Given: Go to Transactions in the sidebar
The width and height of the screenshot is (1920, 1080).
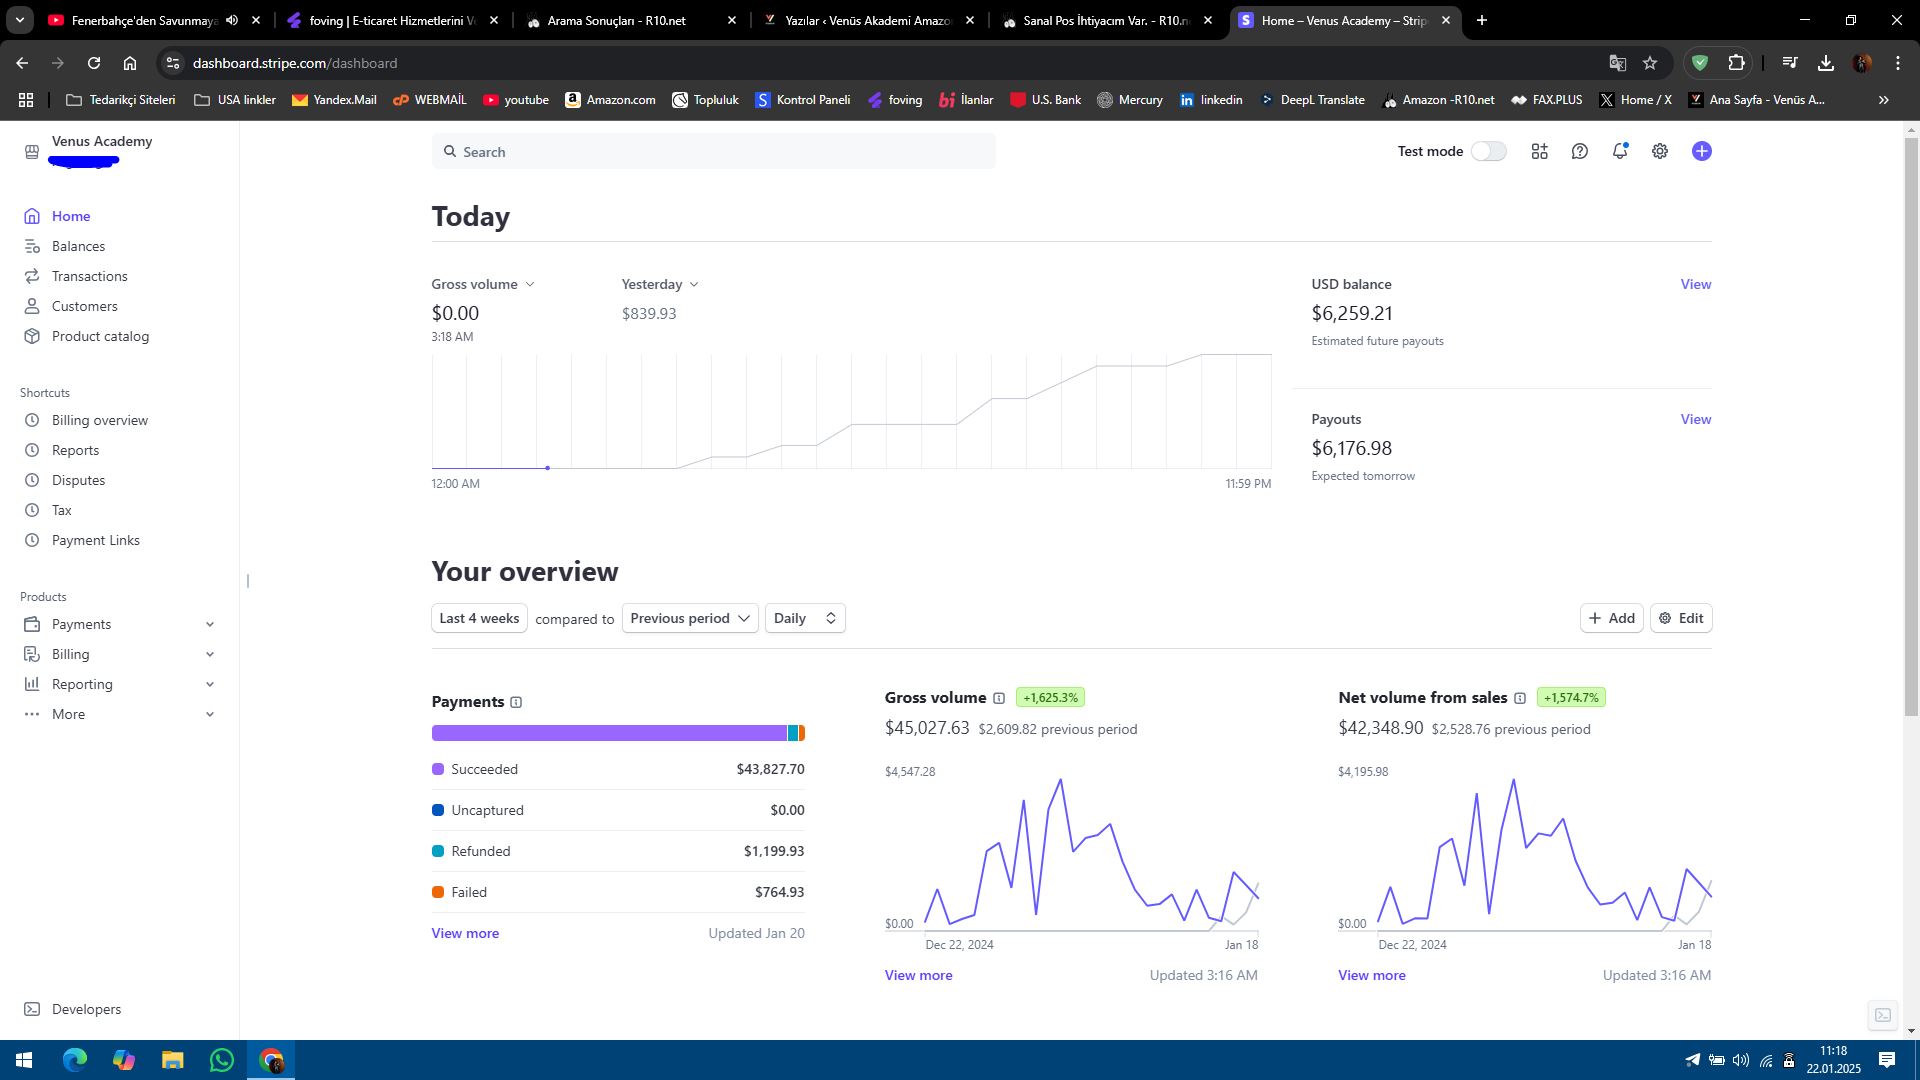Looking at the screenshot, I should (89, 276).
